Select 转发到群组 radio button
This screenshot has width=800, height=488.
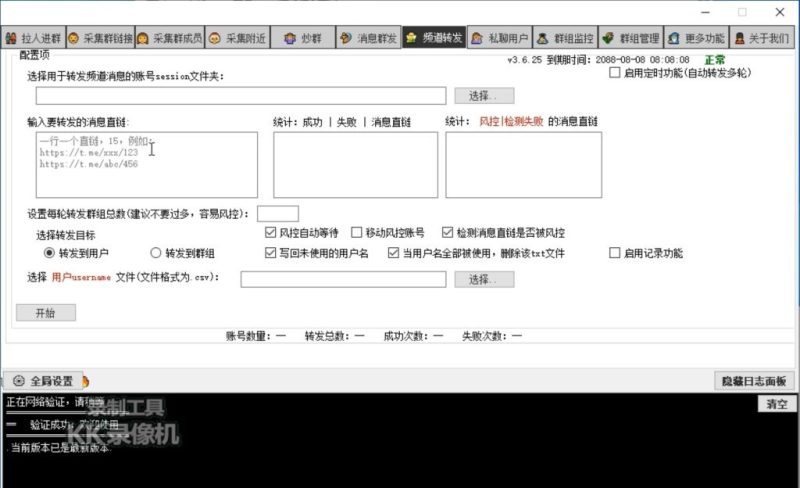click(156, 253)
